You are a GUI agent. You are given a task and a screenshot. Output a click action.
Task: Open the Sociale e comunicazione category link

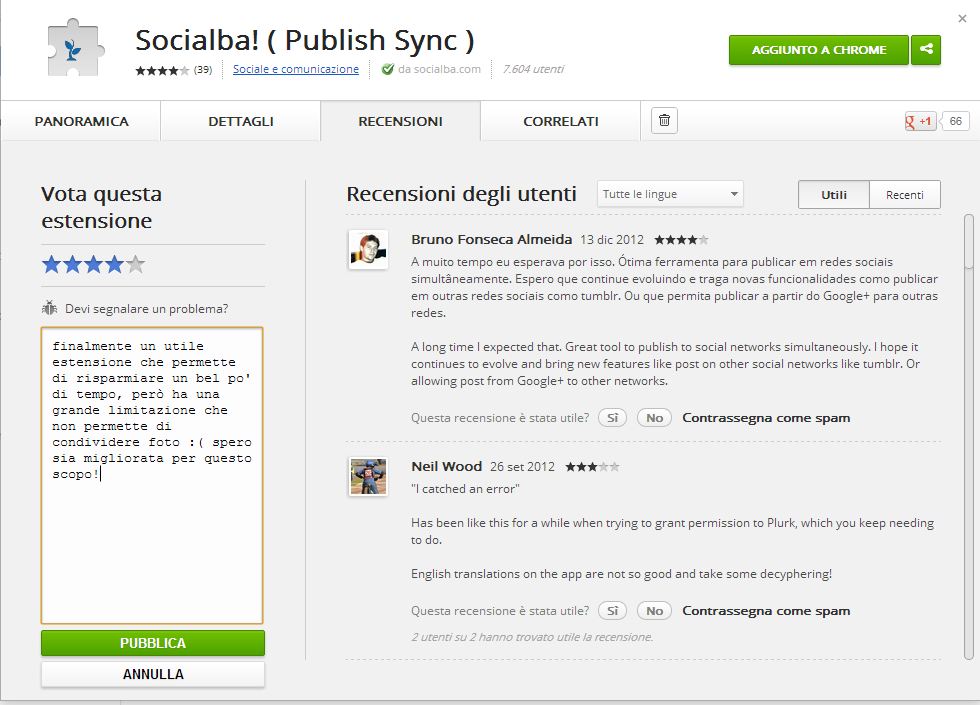296,69
